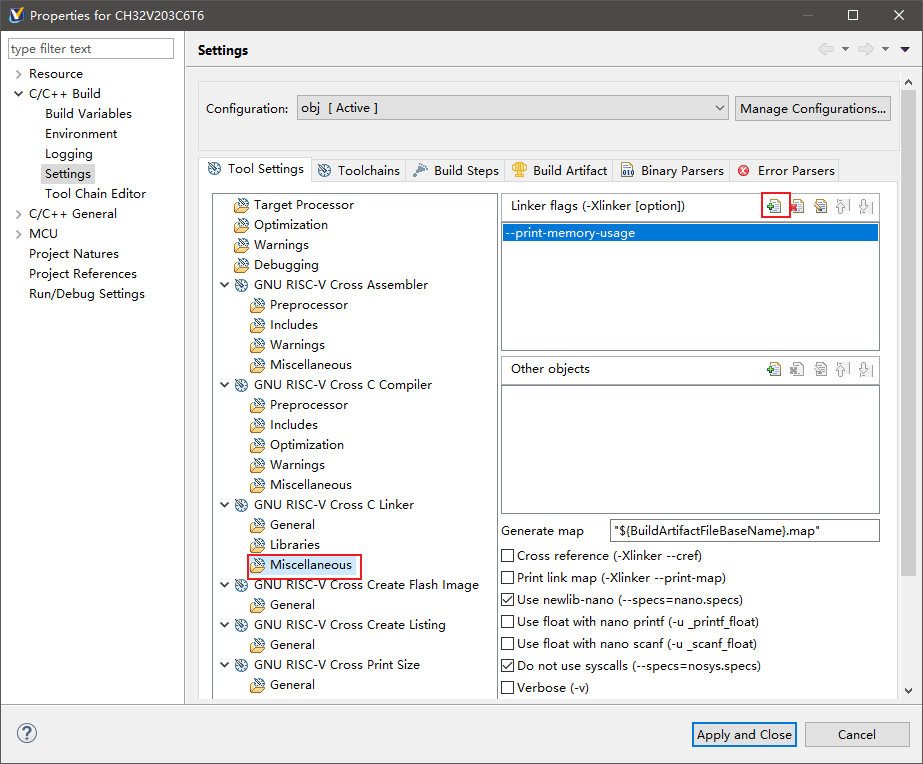Add a new linker flag entry
This screenshot has height=764, width=923.
774,206
